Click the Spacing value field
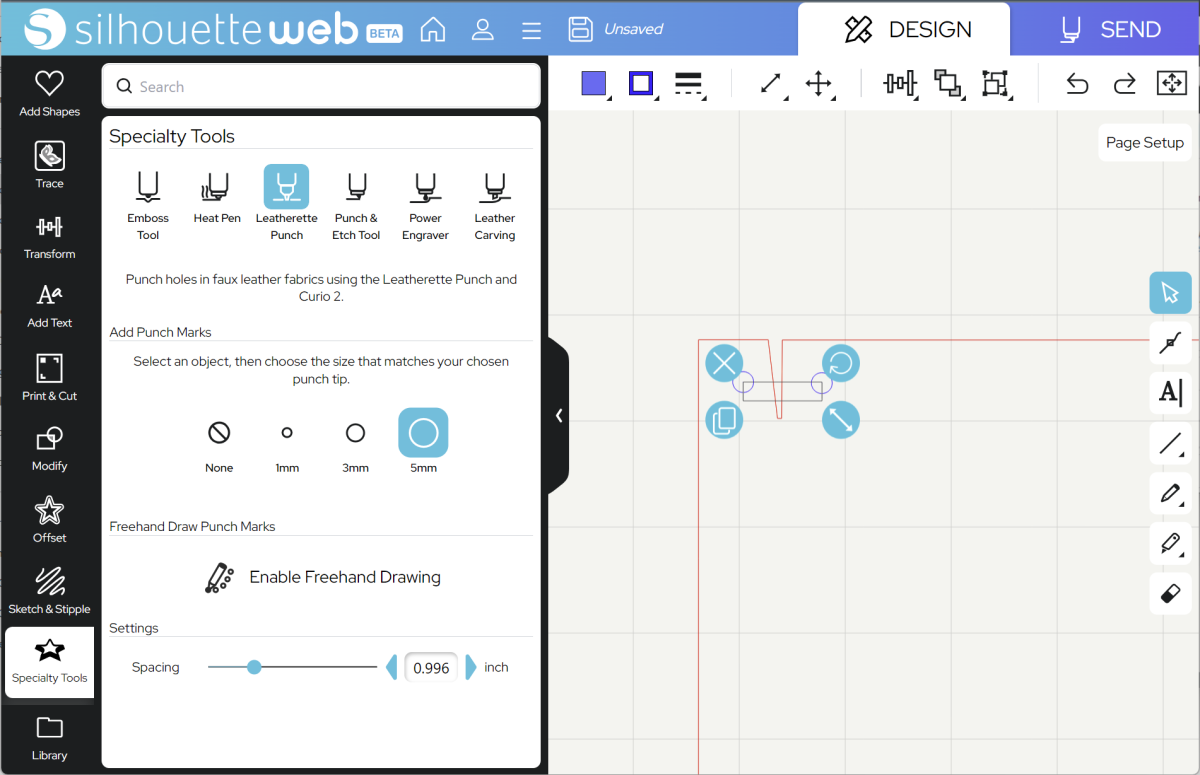This screenshot has width=1200, height=775. (431, 667)
